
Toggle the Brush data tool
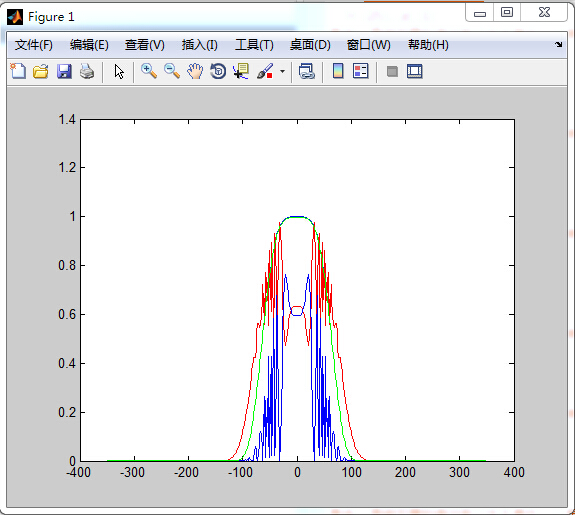[265, 71]
